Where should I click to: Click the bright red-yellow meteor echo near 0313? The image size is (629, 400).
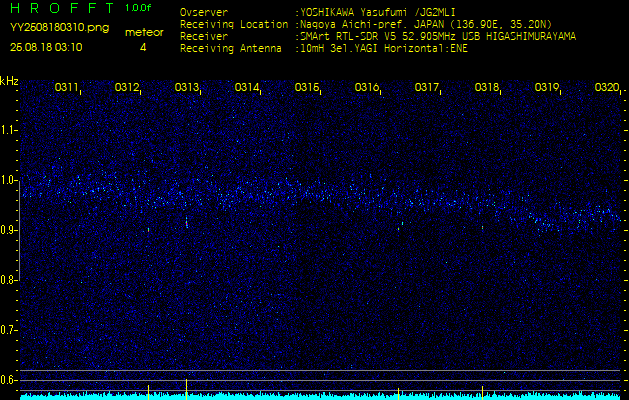(x=187, y=222)
